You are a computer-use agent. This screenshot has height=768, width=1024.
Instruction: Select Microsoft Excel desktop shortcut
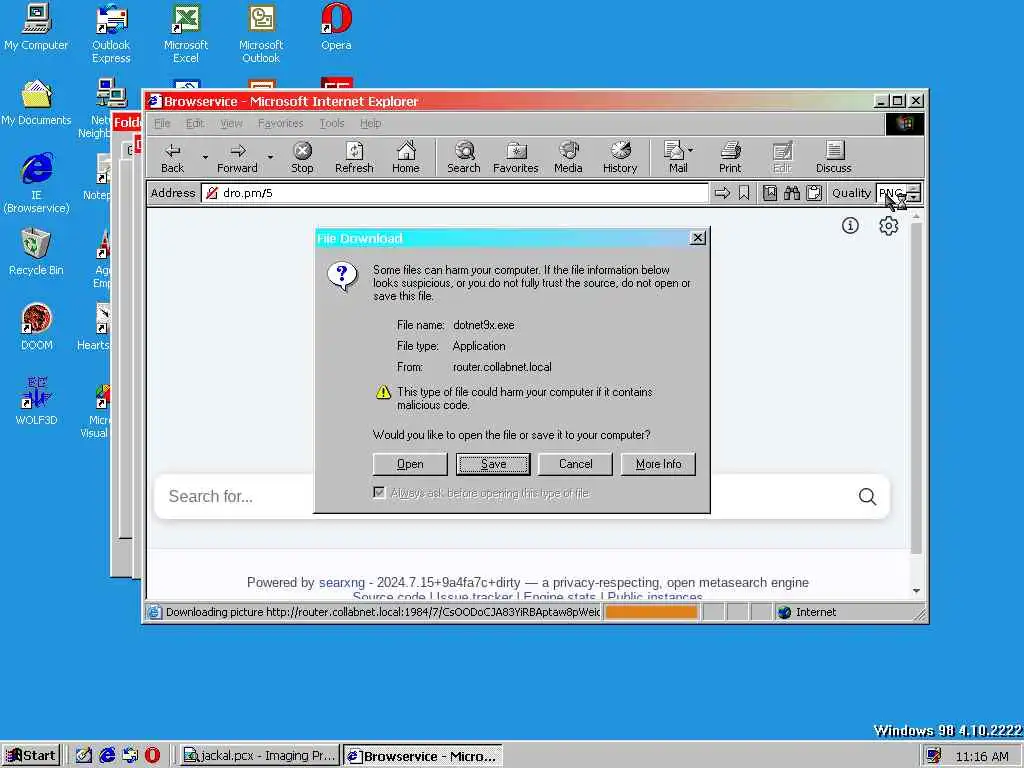click(186, 33)
